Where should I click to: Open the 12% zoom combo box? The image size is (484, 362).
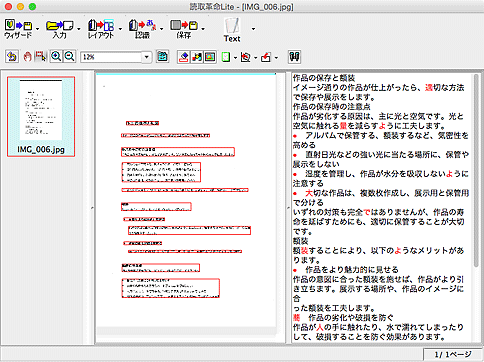pos(146,57)
